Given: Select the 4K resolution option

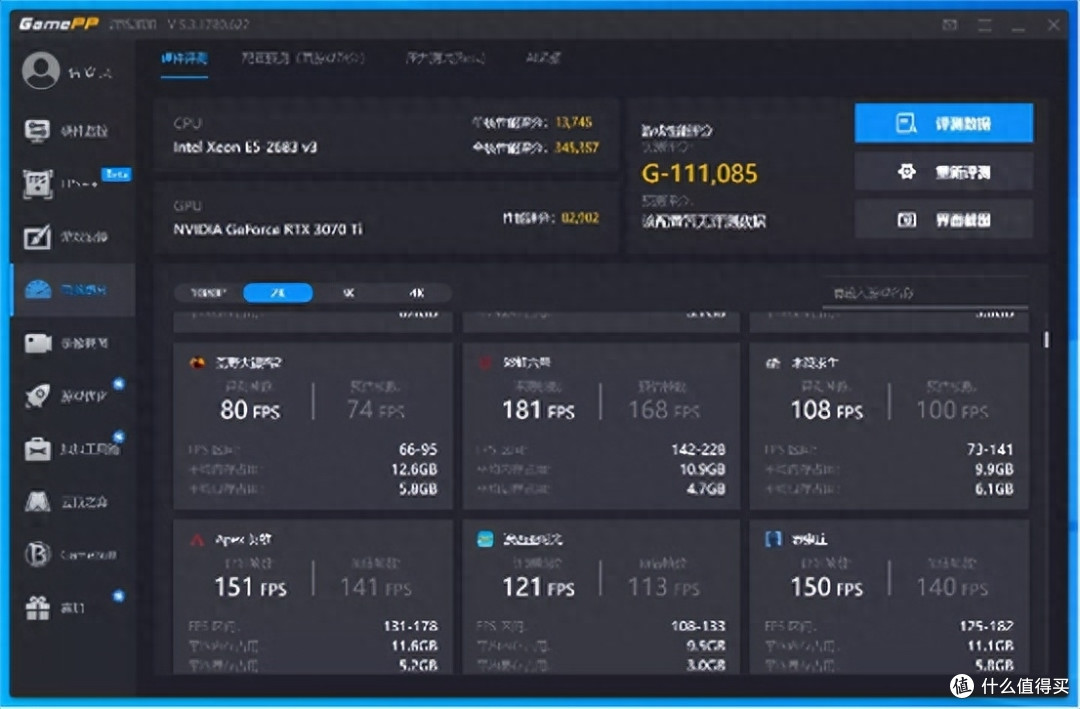Looking at the screenshot, I should coord(417,293).
